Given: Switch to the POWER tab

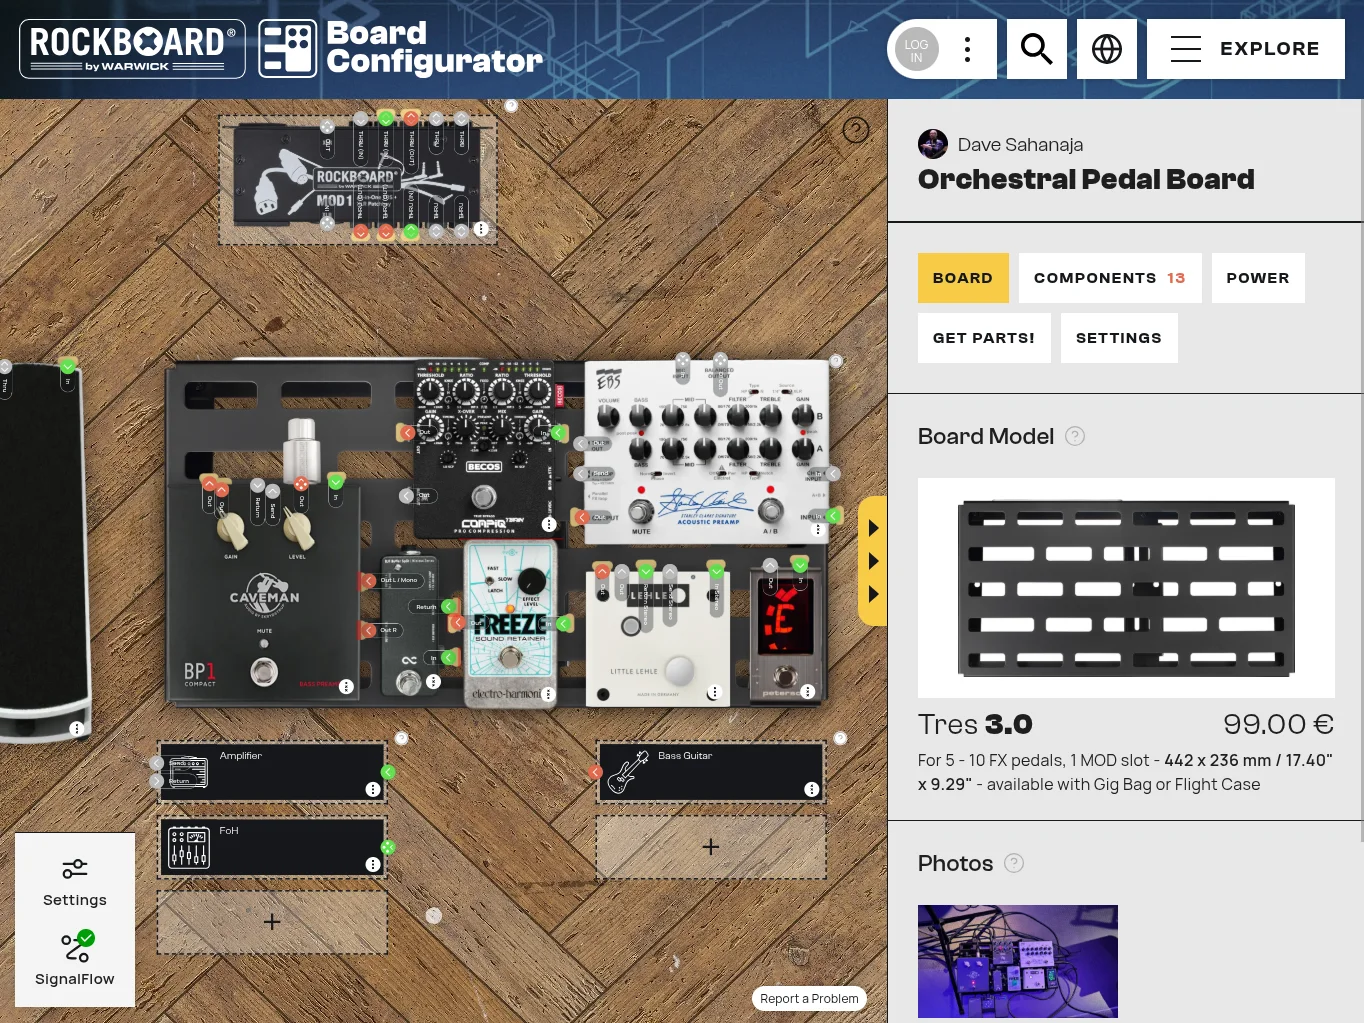Looking at the screenshot, I should pyautogui.click(x=1258, y=278).
